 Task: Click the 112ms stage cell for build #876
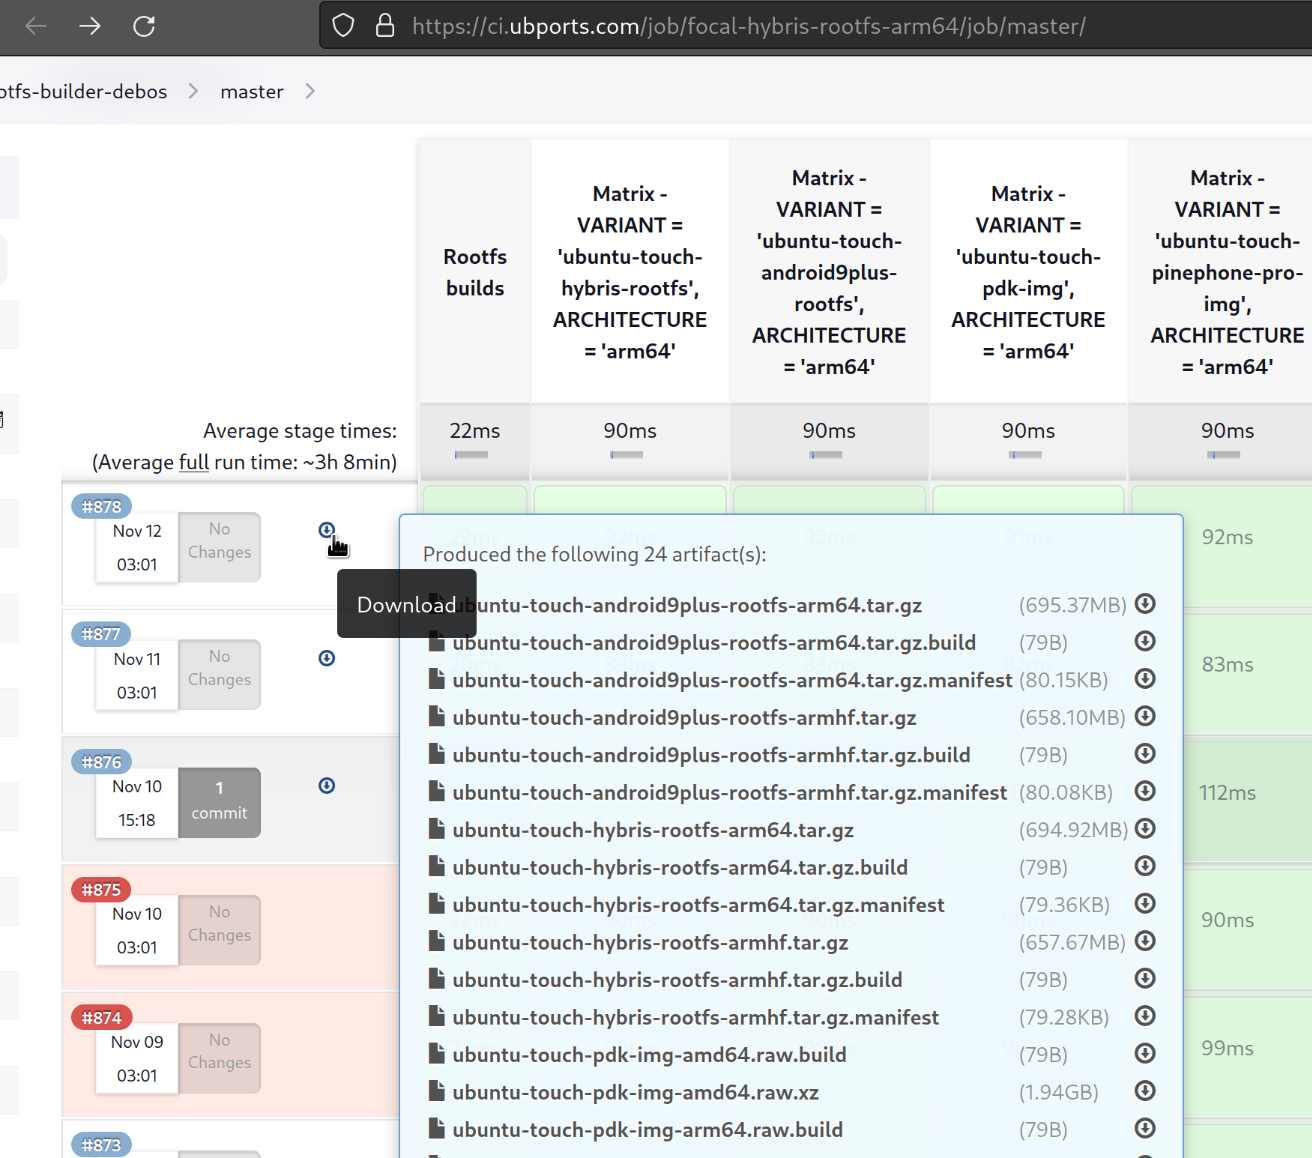pos(1227,793)
